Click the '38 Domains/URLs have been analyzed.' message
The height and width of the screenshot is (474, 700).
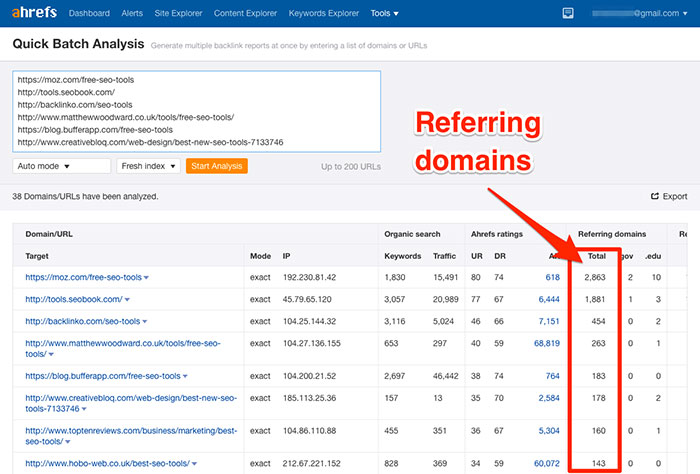85,196
